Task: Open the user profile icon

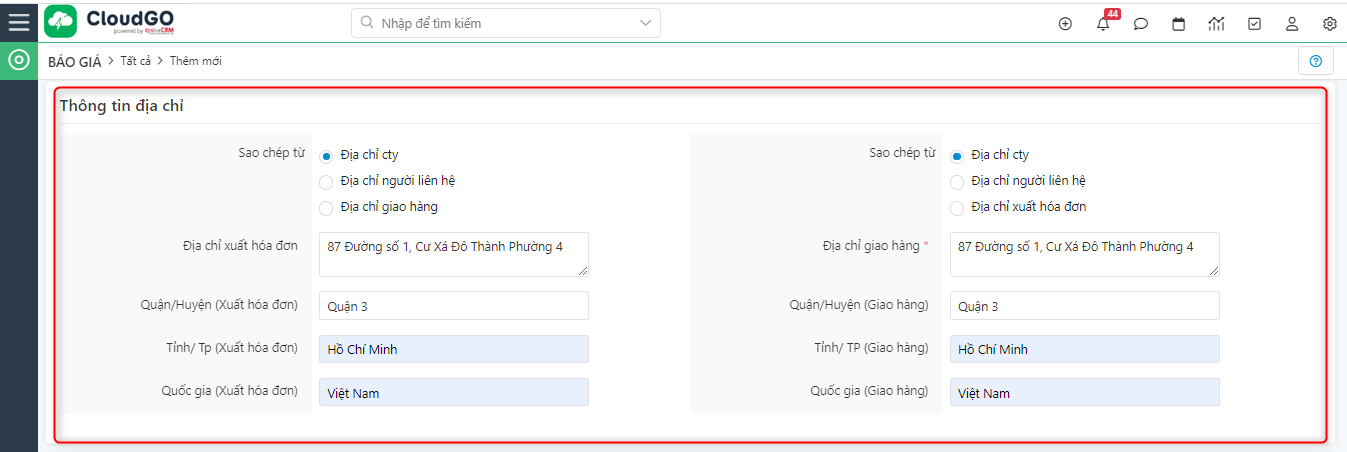Action: tap(1292, 24)
